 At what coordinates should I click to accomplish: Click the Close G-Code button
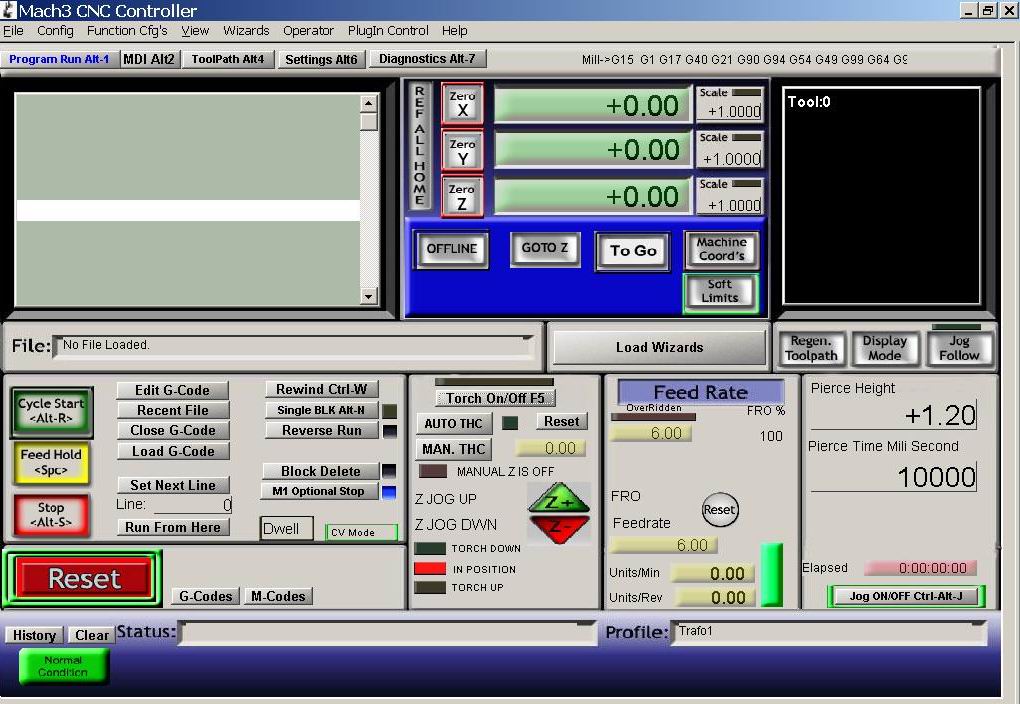pos(172,431)
